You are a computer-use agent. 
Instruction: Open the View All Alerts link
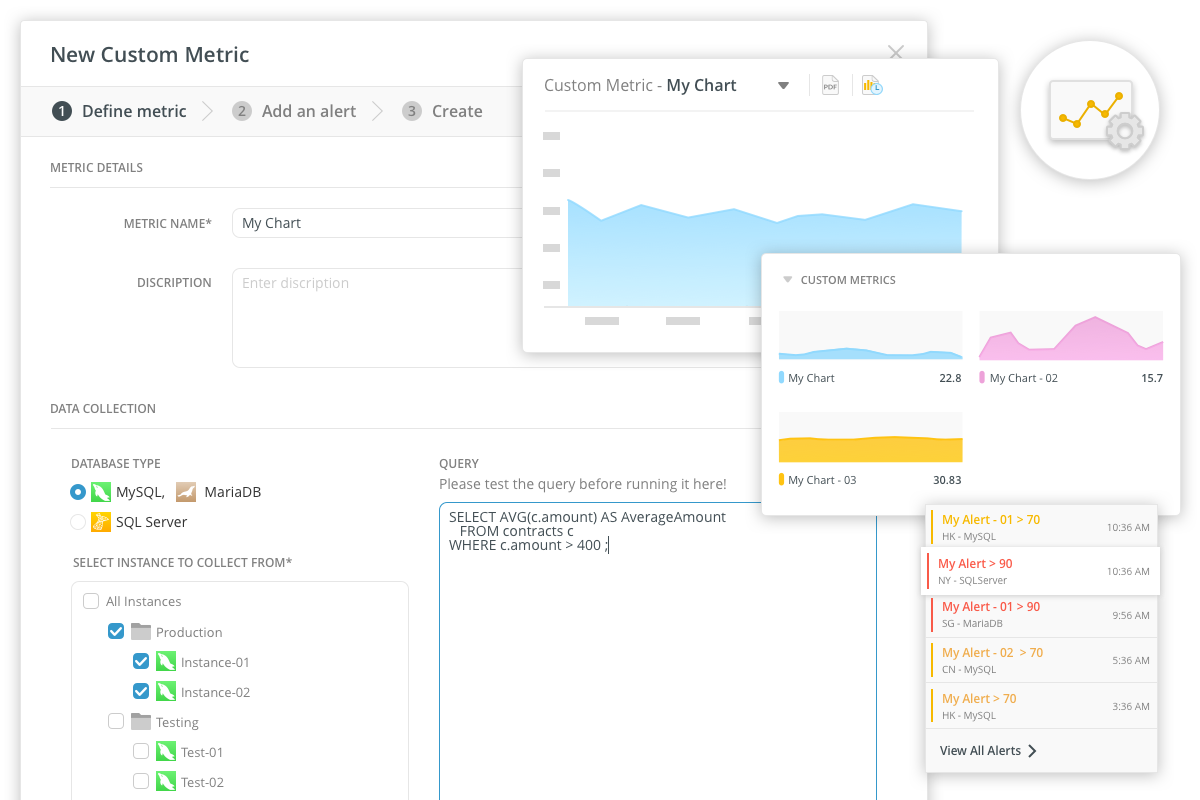point(988,751)
